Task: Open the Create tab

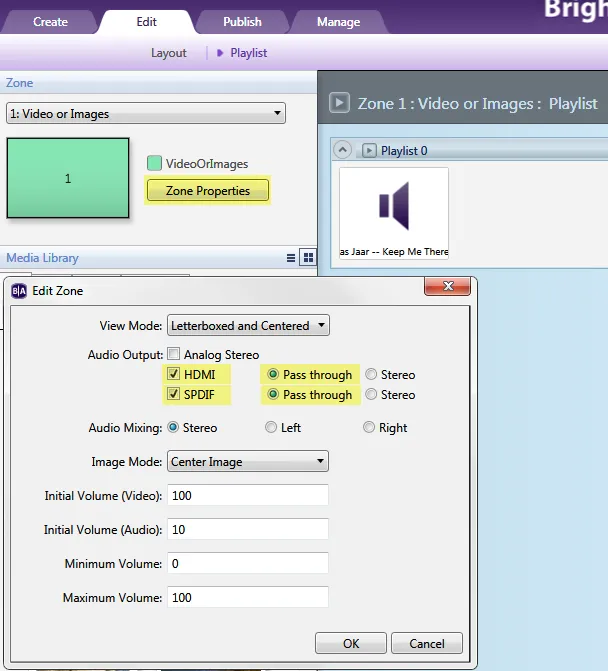Action: coord(50,22)
